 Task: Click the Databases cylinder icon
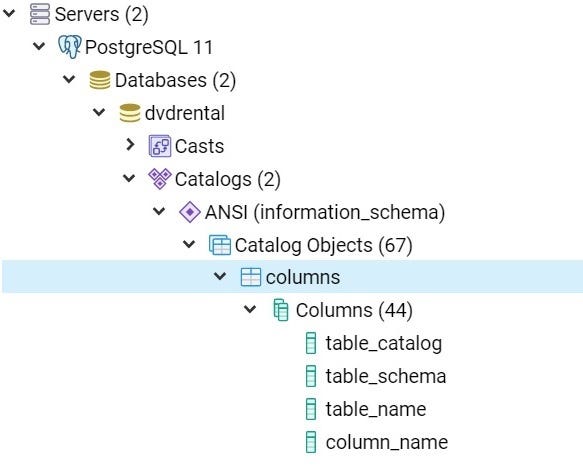[100, 80]
